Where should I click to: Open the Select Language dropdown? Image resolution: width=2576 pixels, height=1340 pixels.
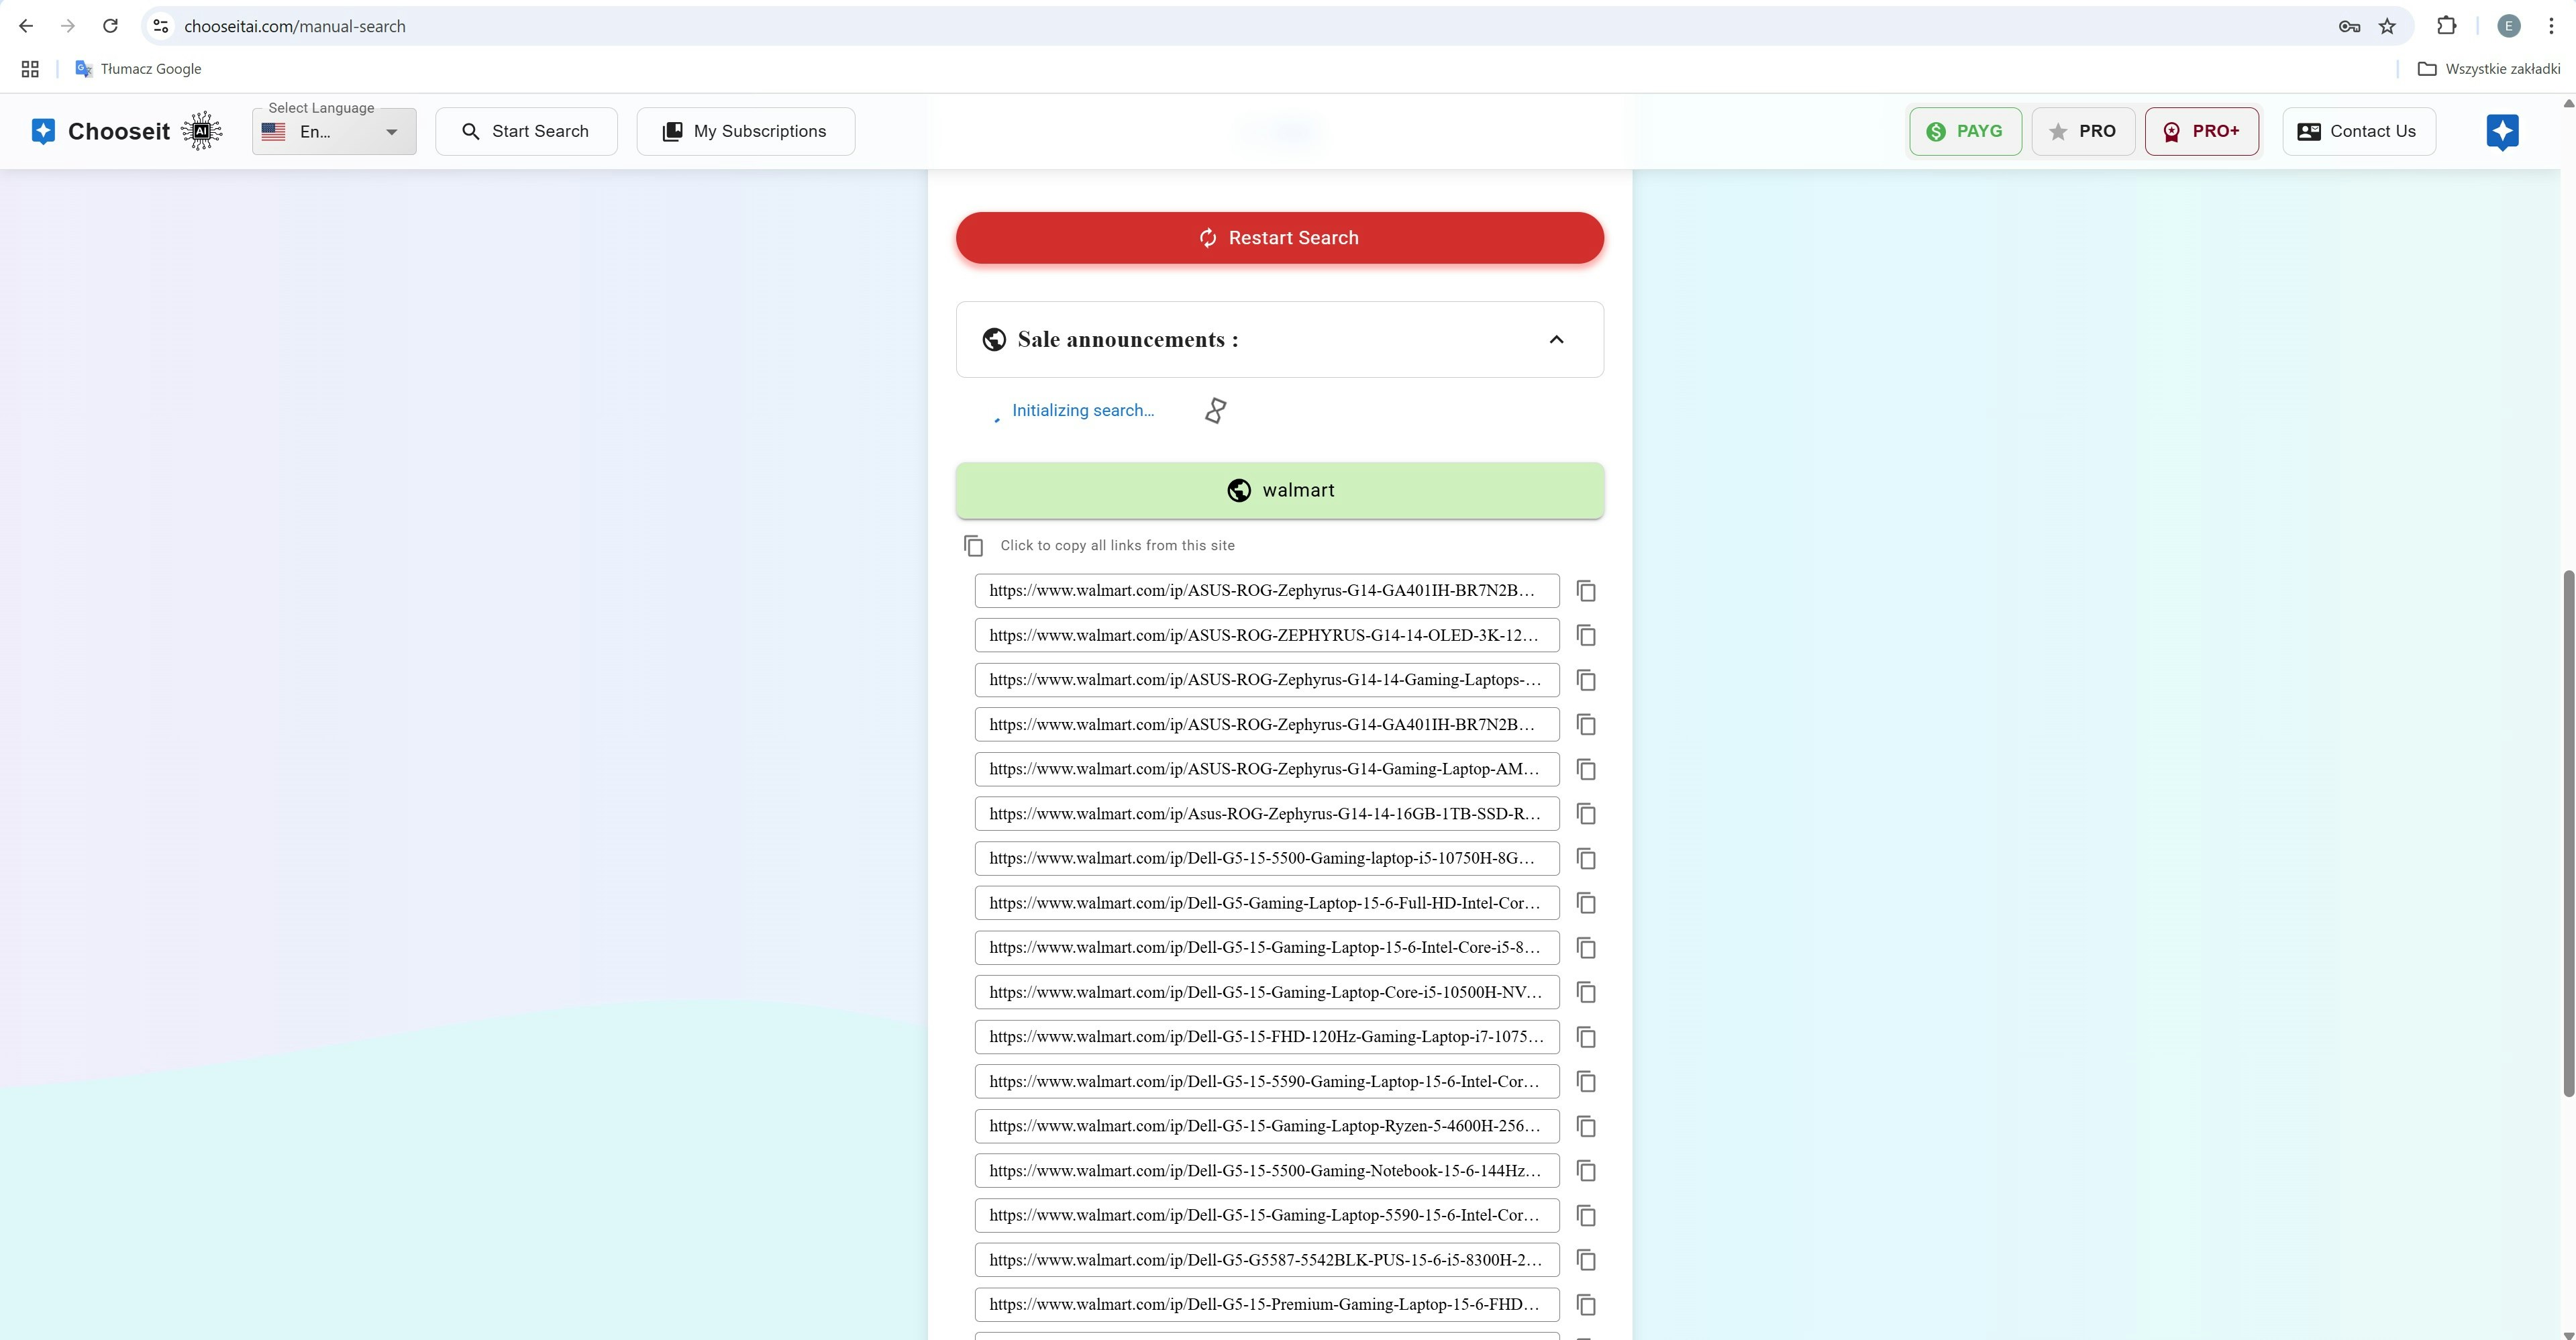pyautogui.click(x=334, y=132)
